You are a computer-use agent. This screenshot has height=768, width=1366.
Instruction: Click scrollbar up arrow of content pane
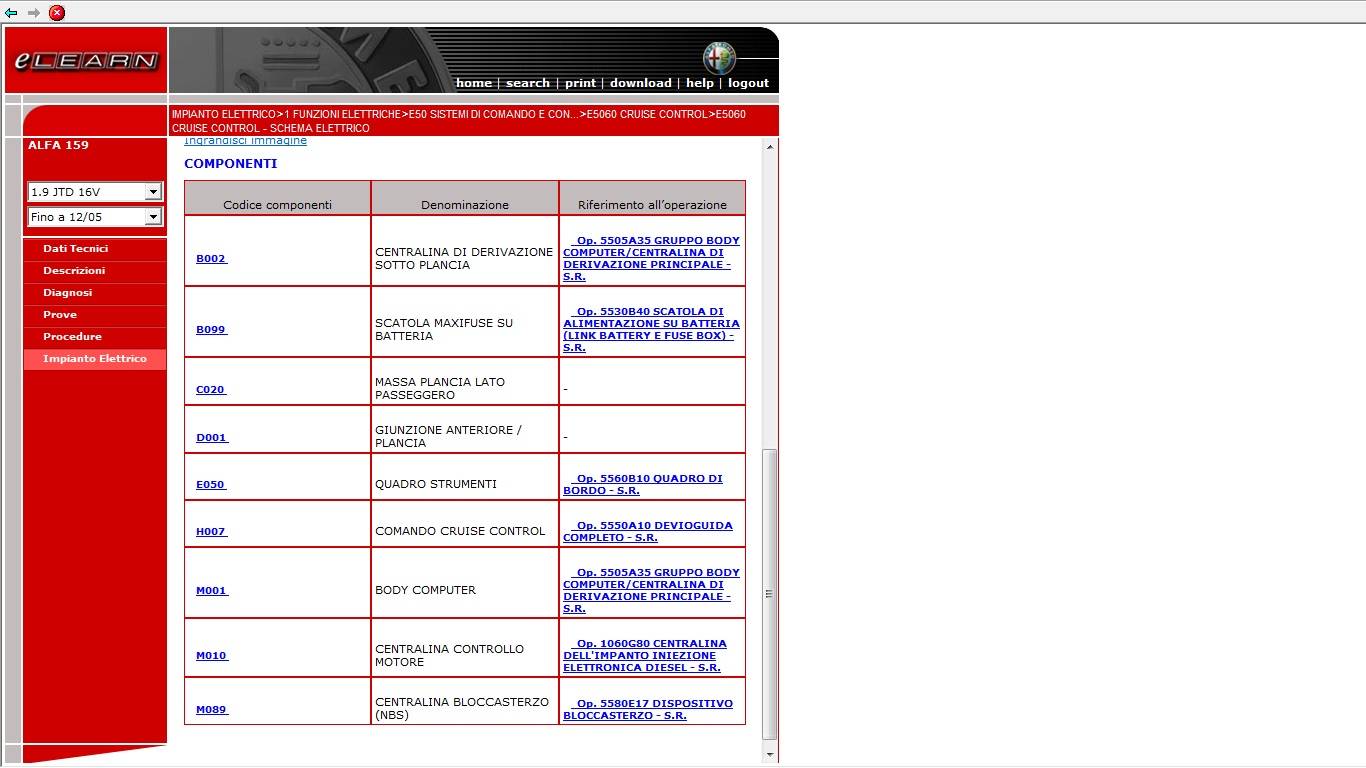[769, 147]
